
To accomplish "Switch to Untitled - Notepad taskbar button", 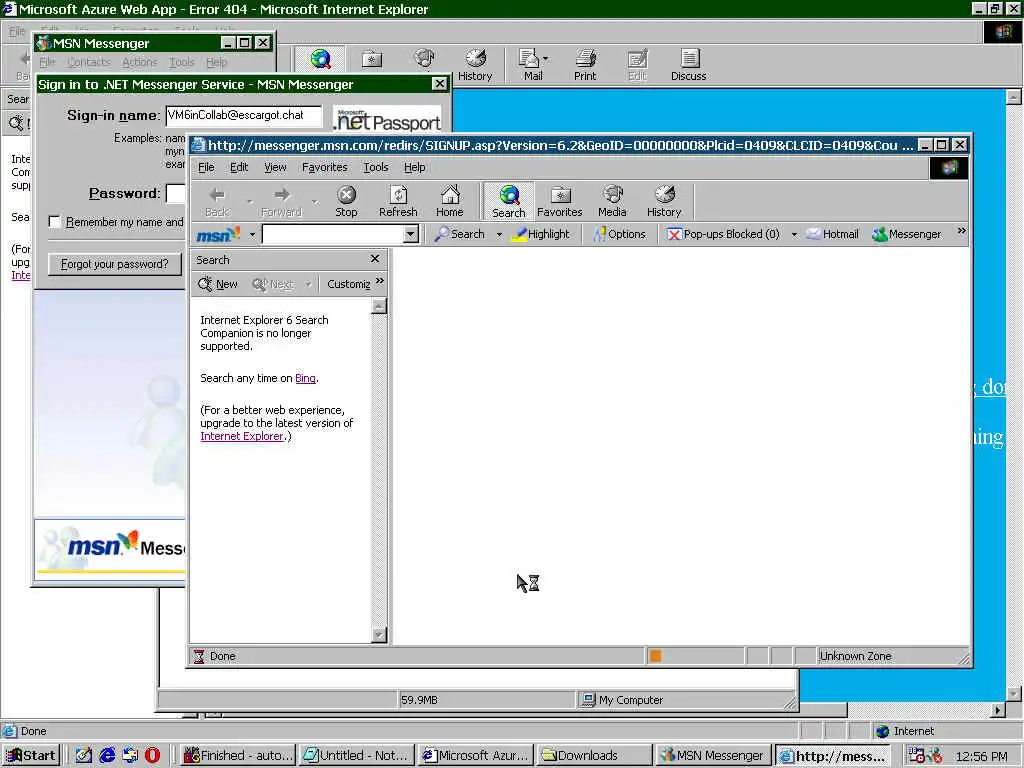I will click(358, 756).
